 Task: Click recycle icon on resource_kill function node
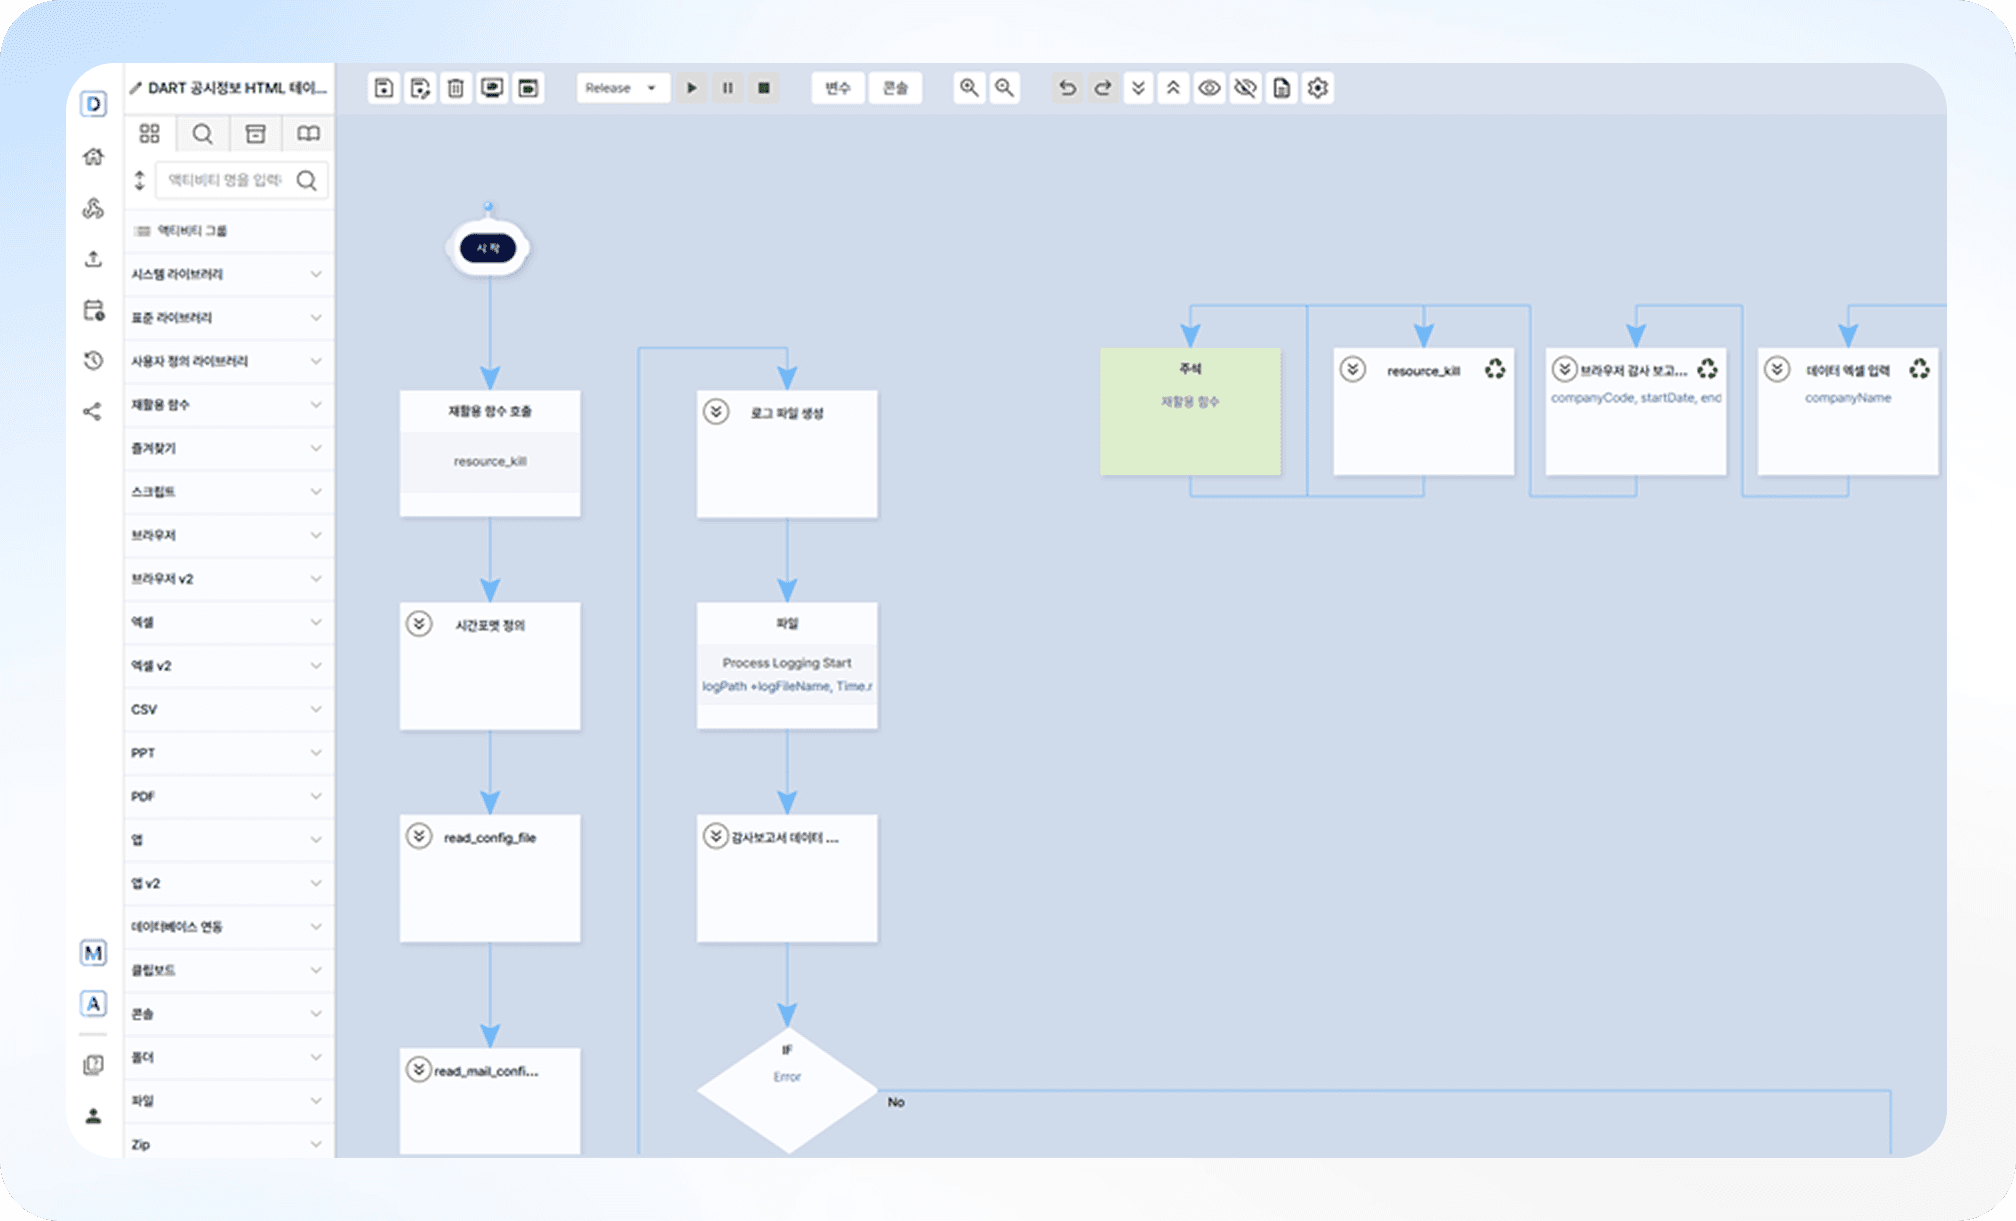click(1495, 370)
